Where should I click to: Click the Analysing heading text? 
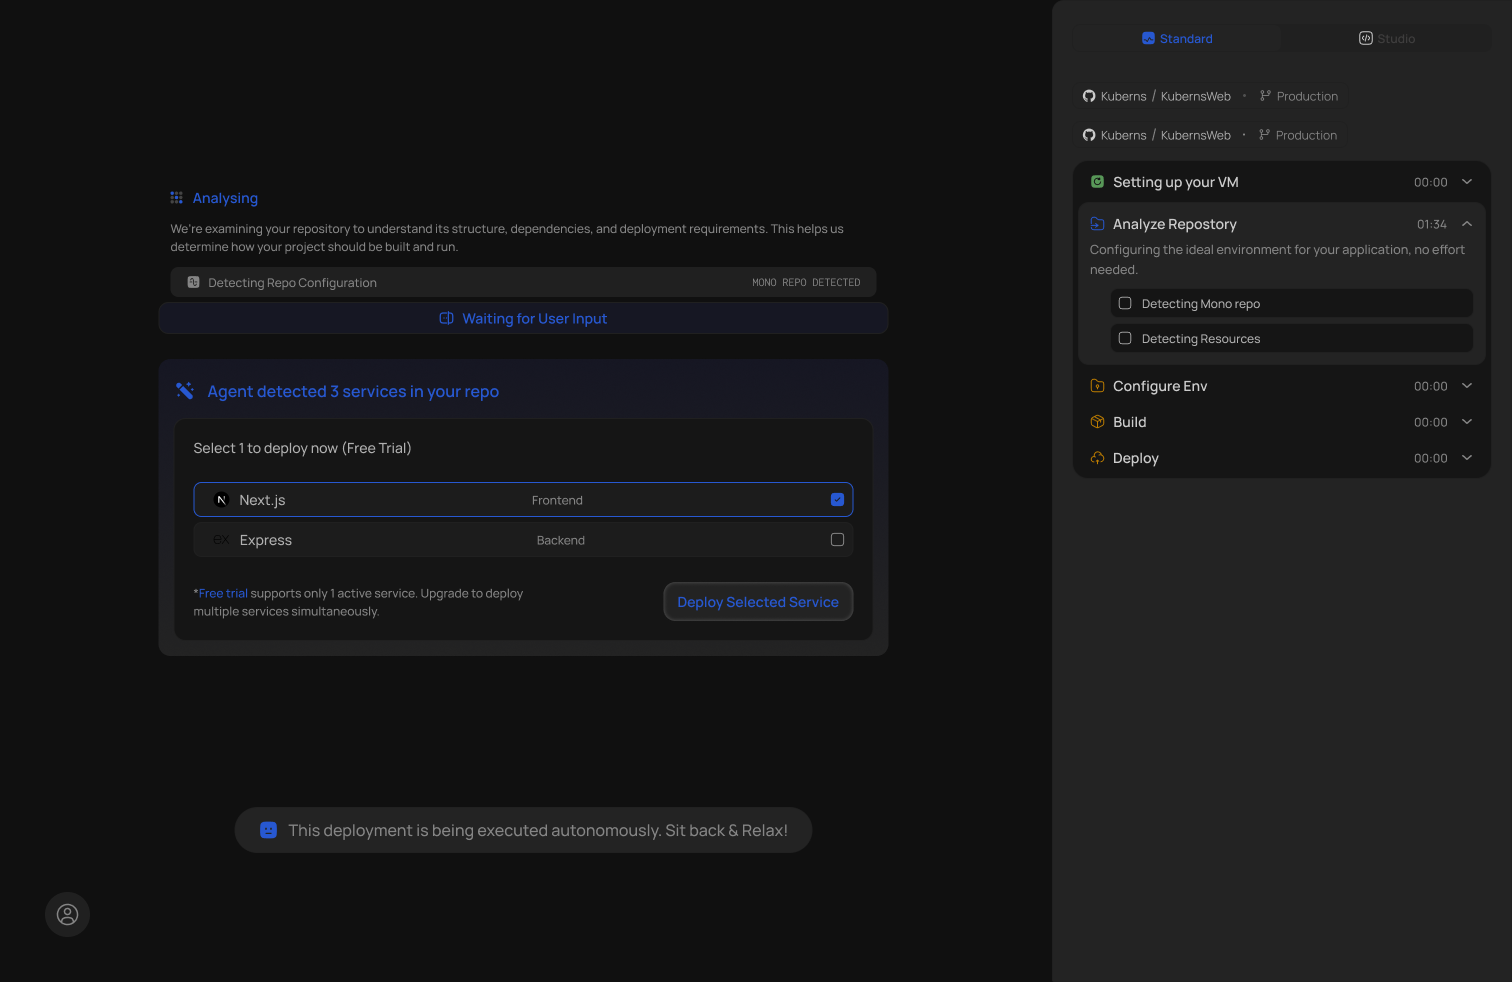(225, 198)
